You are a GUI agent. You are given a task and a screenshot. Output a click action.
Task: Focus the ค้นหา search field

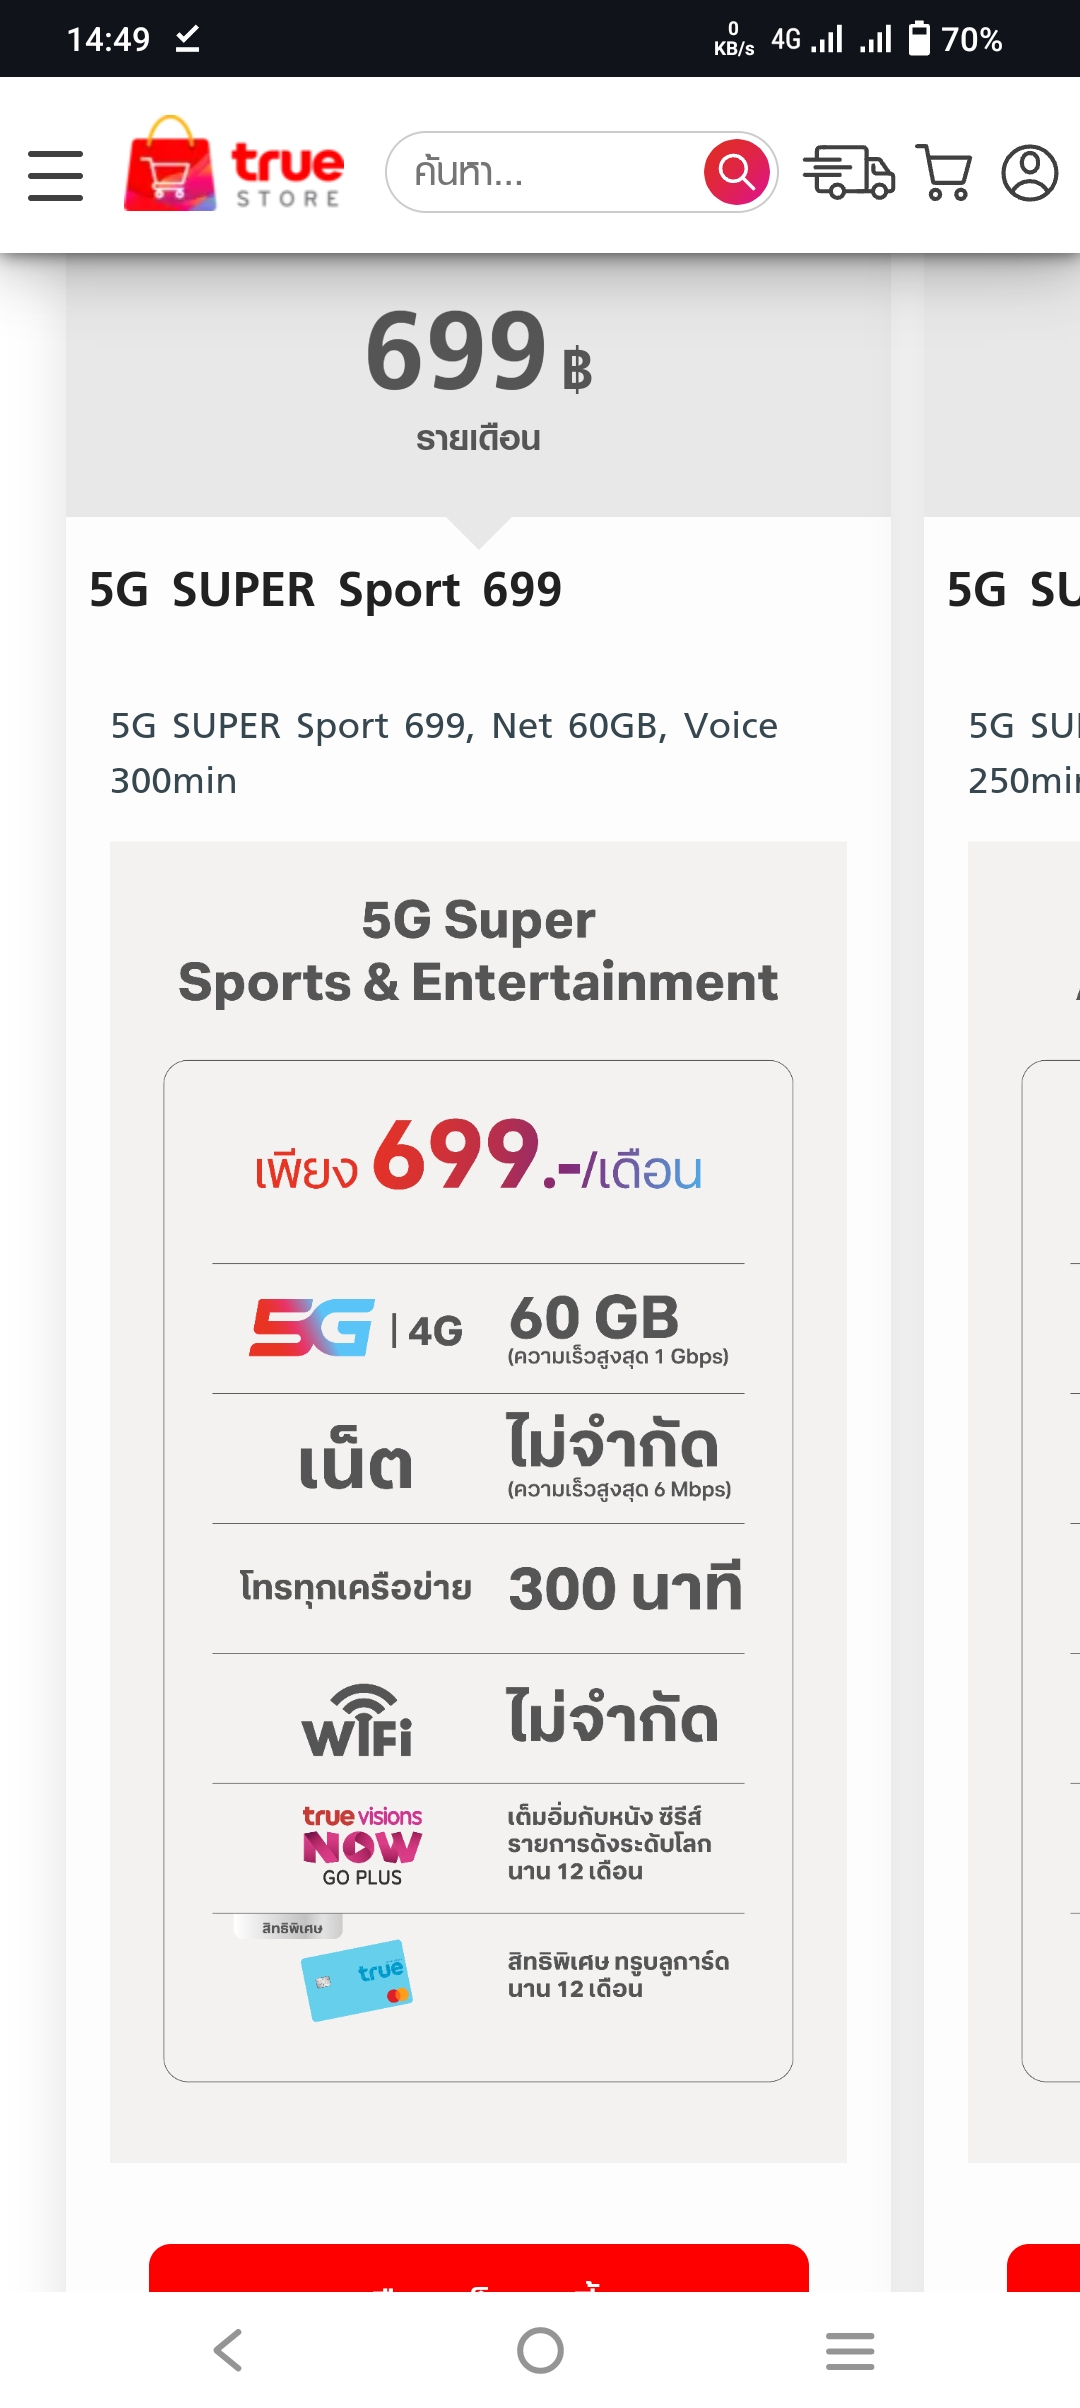[x=547, y=172]
